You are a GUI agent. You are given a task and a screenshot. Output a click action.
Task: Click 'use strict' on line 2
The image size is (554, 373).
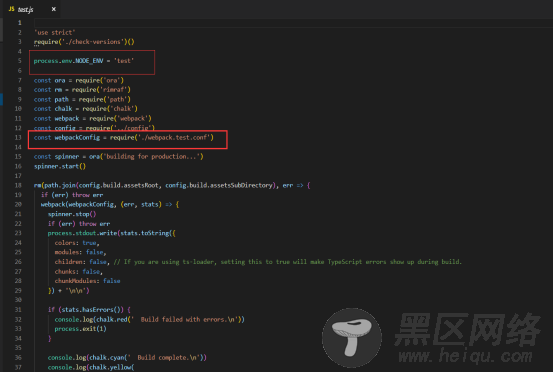55,32
